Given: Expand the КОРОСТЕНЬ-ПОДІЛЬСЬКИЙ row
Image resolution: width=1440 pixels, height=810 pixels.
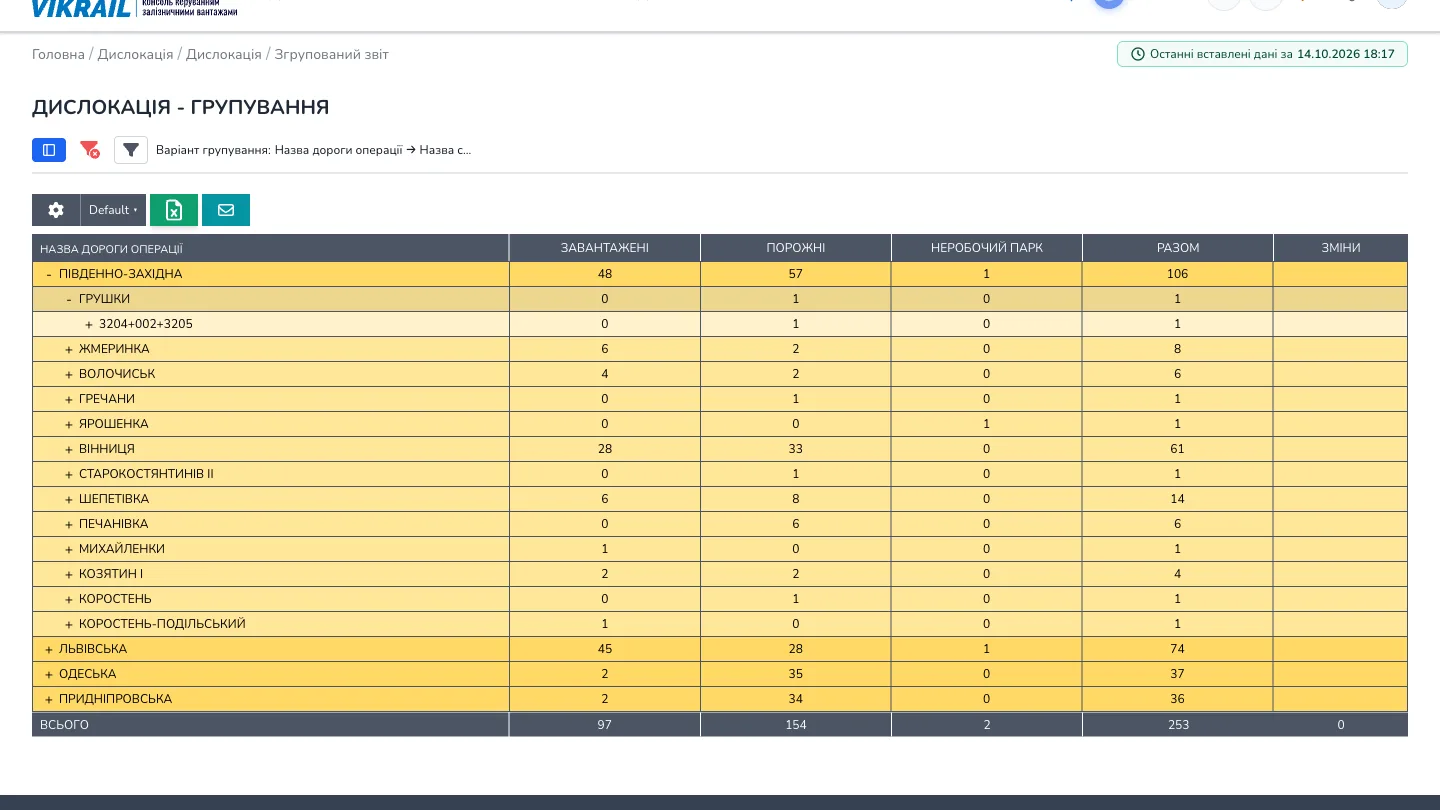Looking at the screenshot, I should (x=69, y=624).
